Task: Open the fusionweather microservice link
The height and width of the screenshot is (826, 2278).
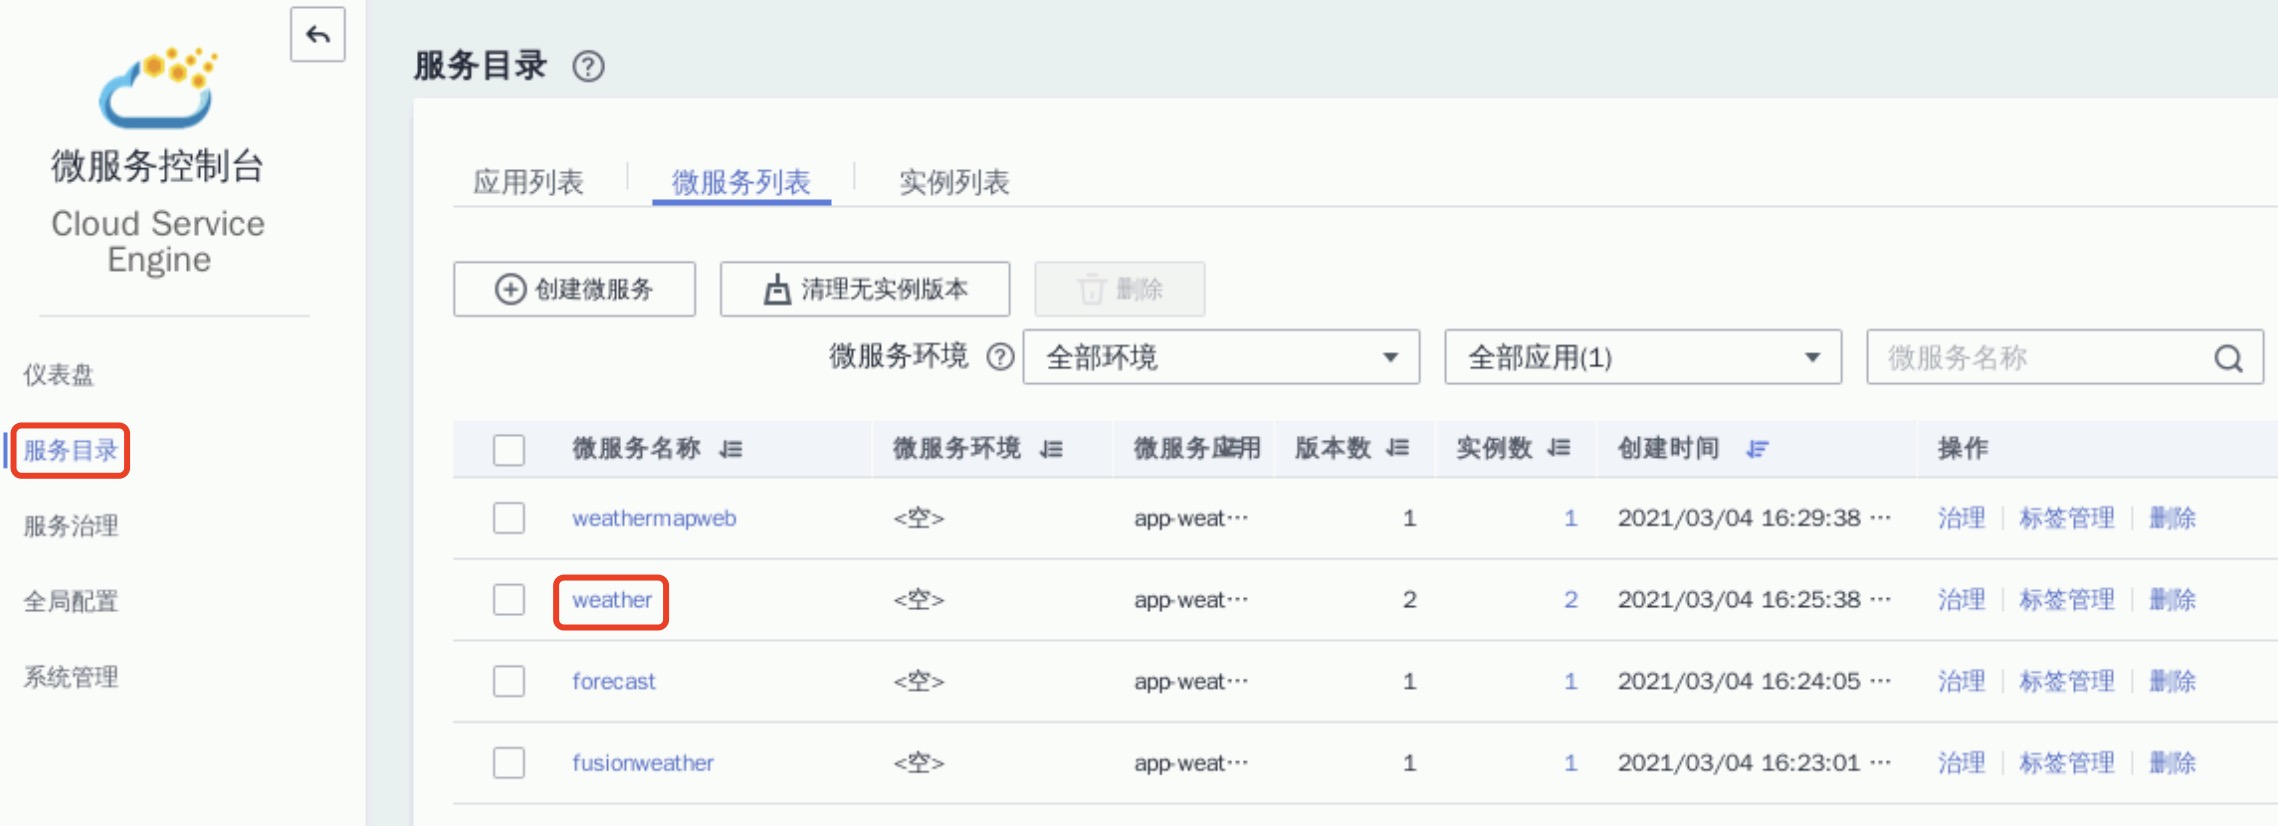Action: [642, 763]
